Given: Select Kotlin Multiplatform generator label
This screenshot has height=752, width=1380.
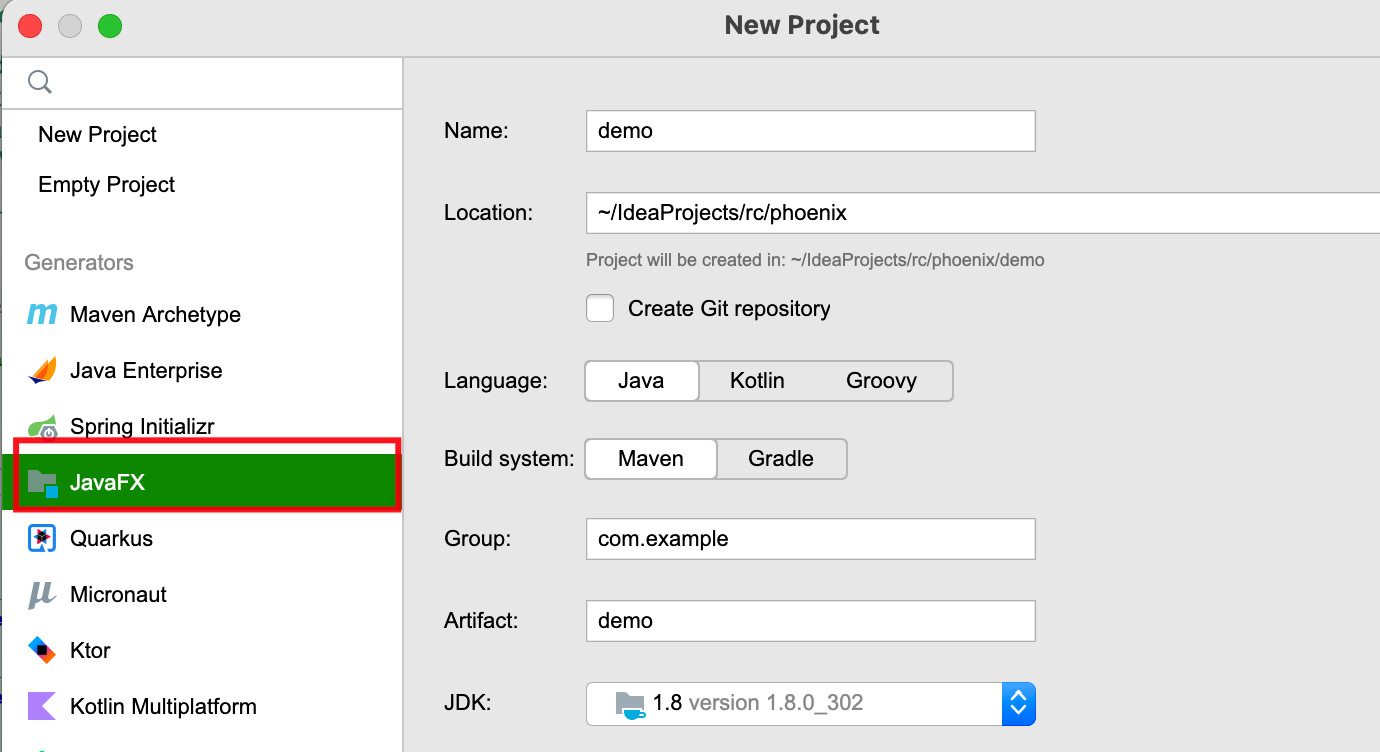Looking at the screenshot, I should pyautogui.click(x=163, y=706).
